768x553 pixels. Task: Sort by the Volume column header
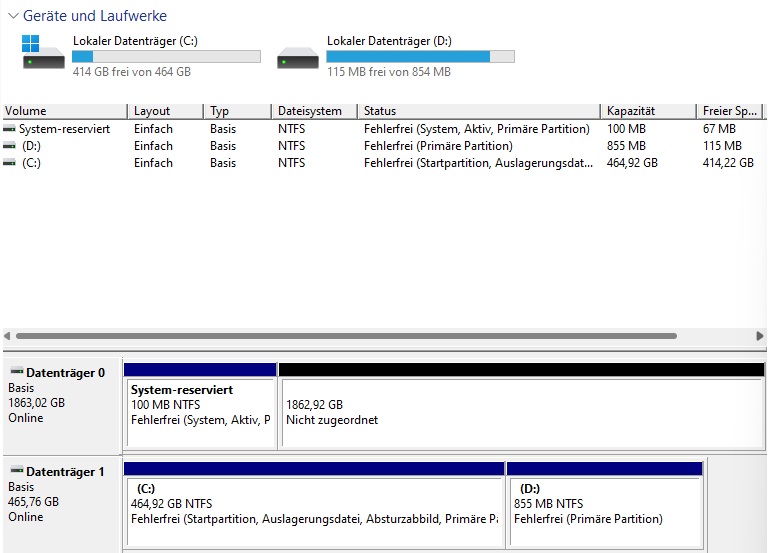(65, 111)
